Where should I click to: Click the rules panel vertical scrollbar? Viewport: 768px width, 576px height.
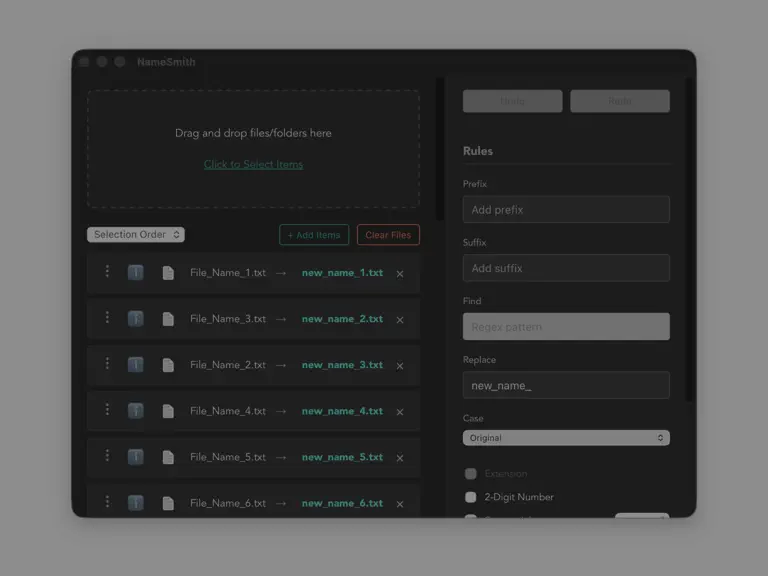690,239
